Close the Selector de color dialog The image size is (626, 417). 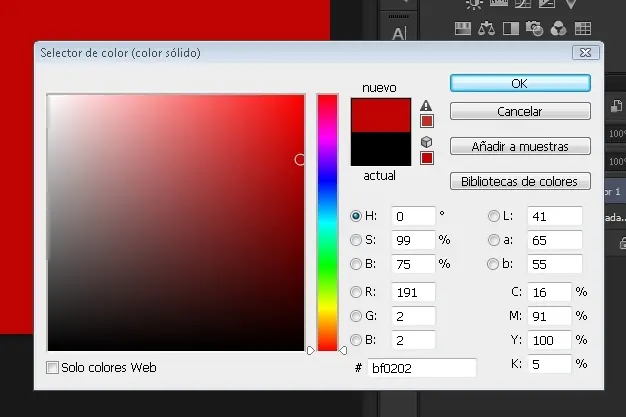coord(586,52)
